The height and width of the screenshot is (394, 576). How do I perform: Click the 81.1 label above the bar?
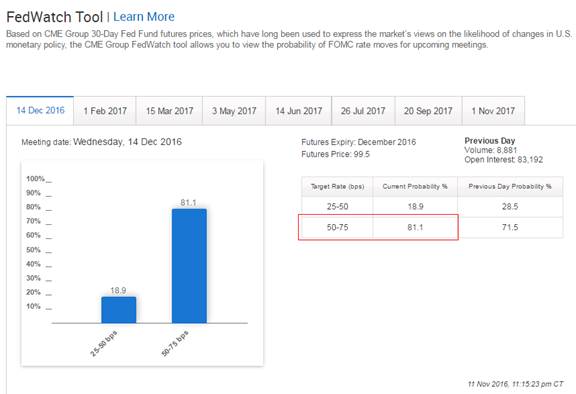point(188,203)
